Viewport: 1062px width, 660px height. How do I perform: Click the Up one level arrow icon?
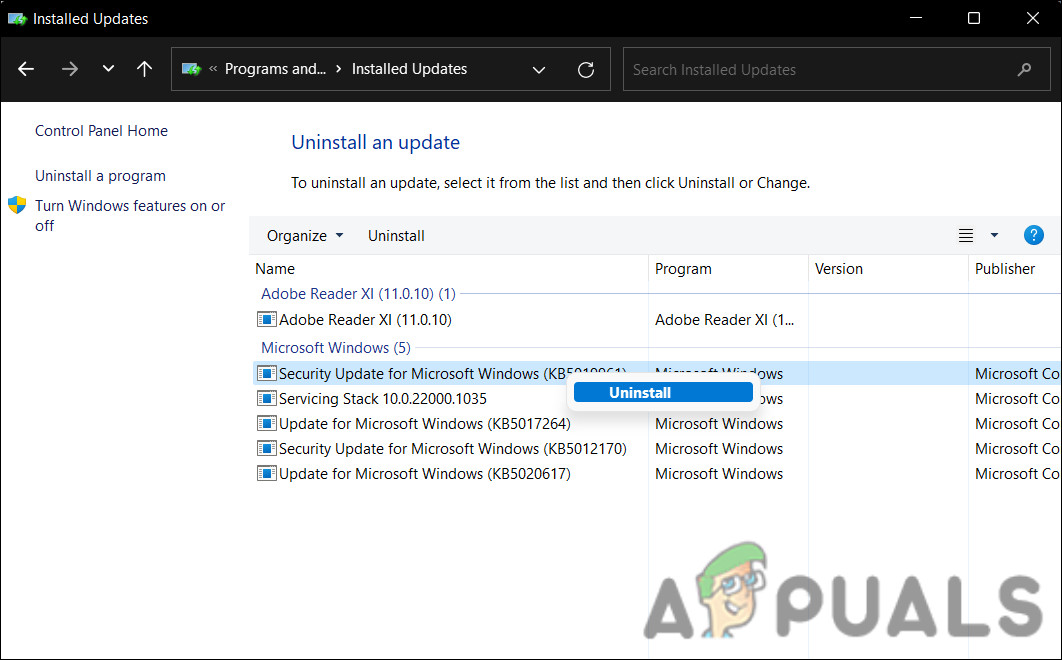pyautogui.click(x=144, y=69)
